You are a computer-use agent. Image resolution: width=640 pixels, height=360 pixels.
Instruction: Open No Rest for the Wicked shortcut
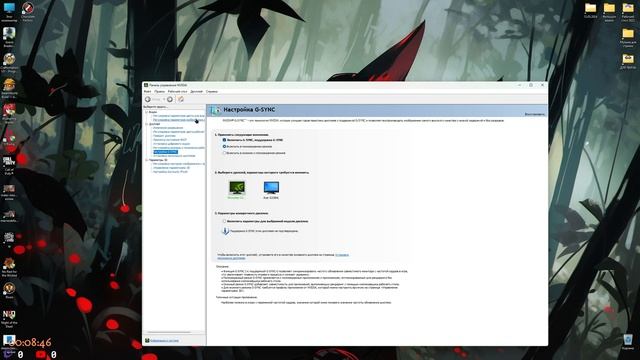[x=9, y=267]
